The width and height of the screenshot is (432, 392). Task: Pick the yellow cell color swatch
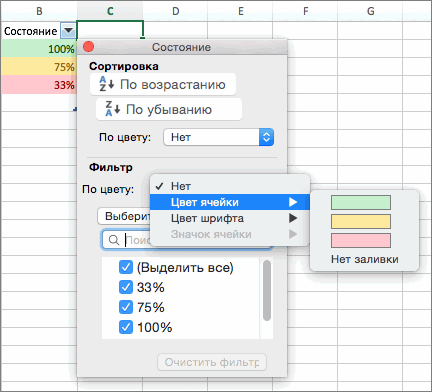tap(361, 221)
